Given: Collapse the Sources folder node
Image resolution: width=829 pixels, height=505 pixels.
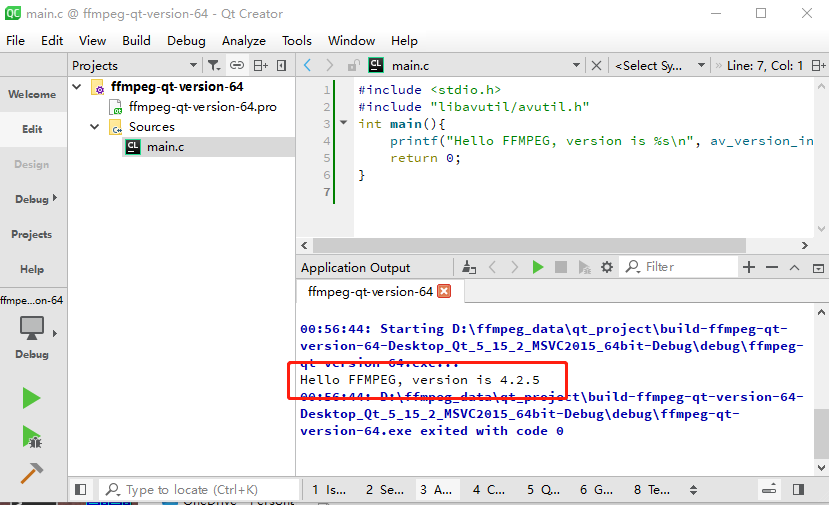Looking at the screenshot, I should tap(95, 126).
